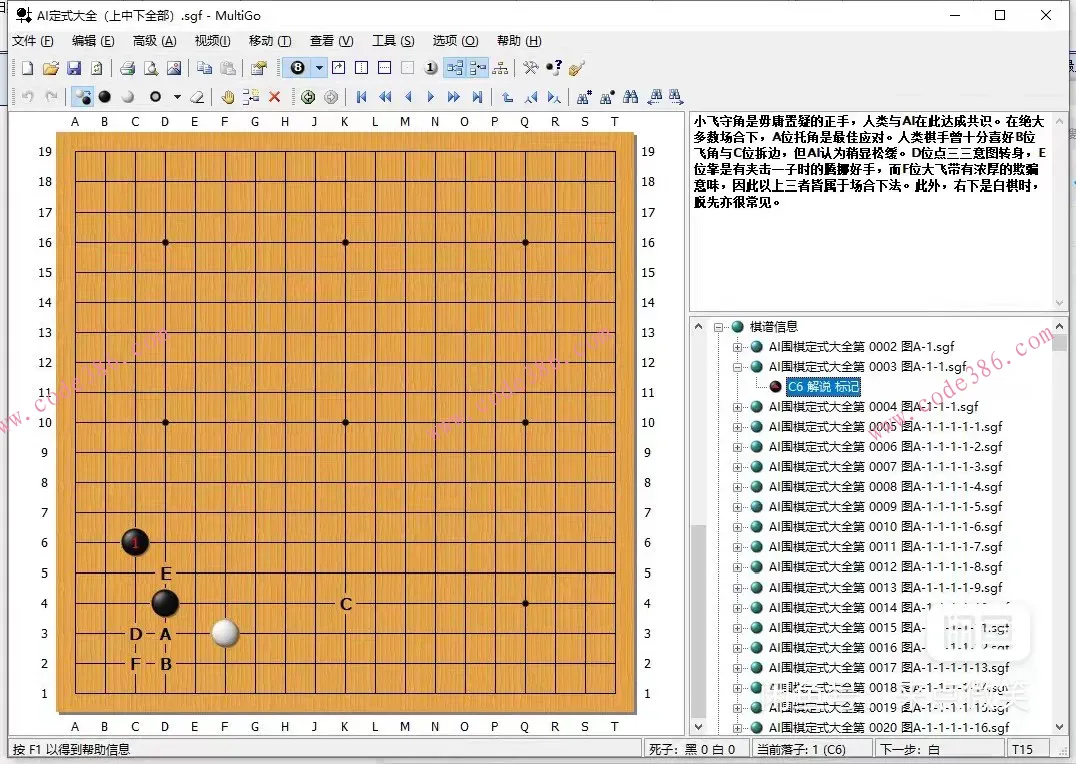Open the 查看 (V) menu
The height and width of the screenshot is (764, 1076).
[331, 41]
